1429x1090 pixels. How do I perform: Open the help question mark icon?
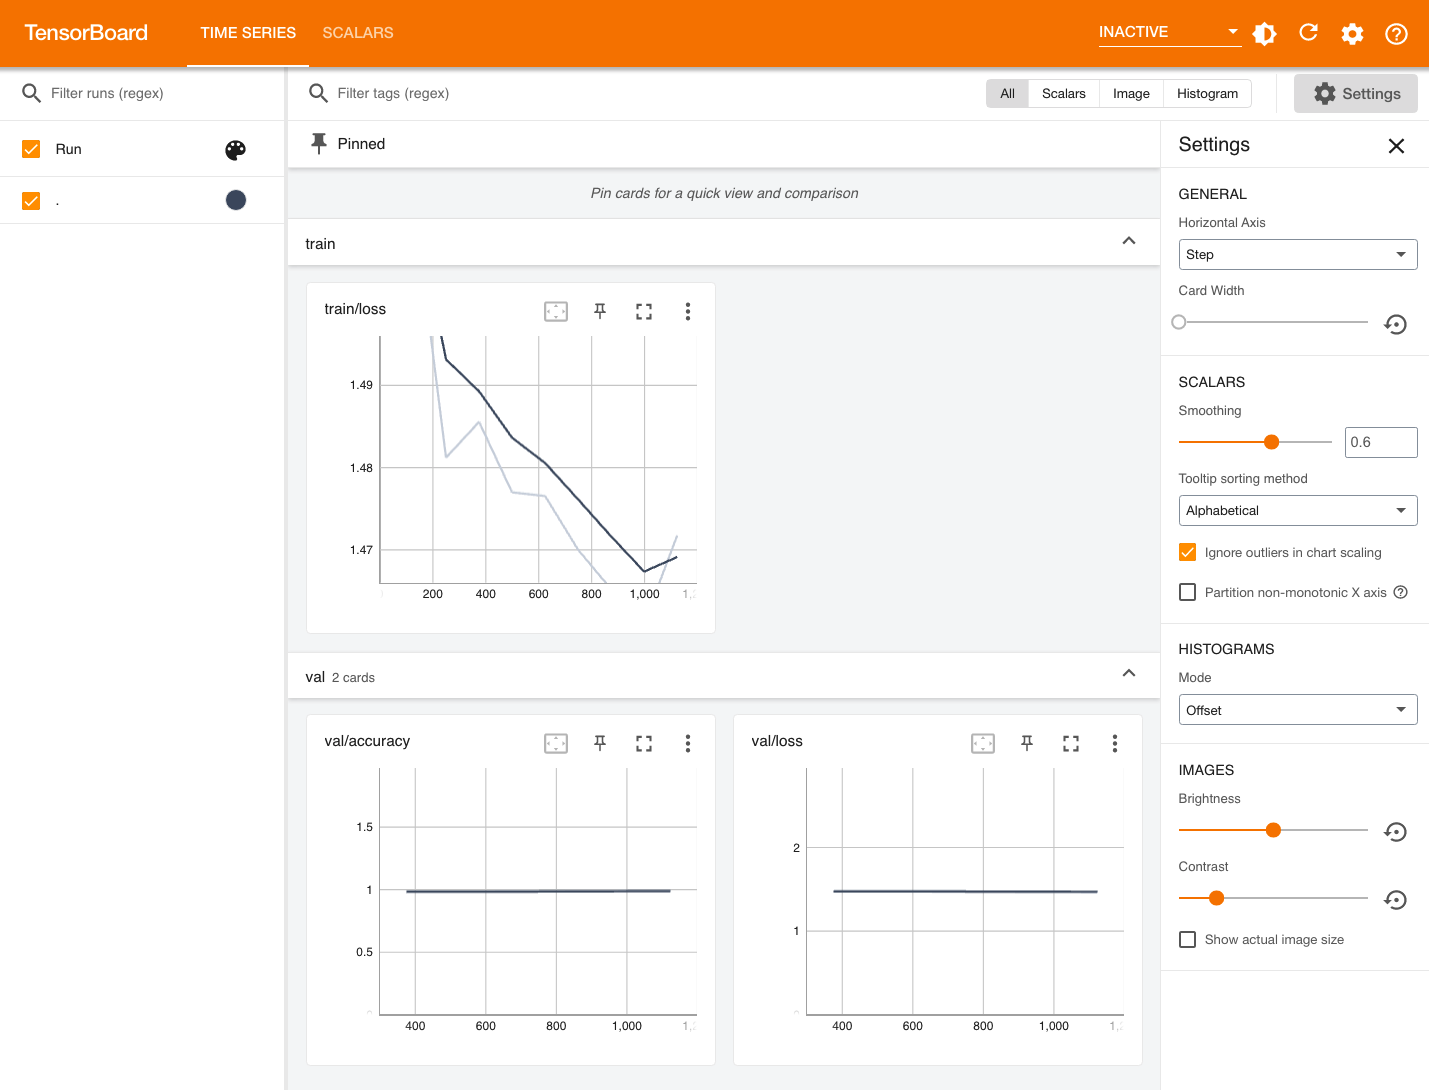(1396, 33)
